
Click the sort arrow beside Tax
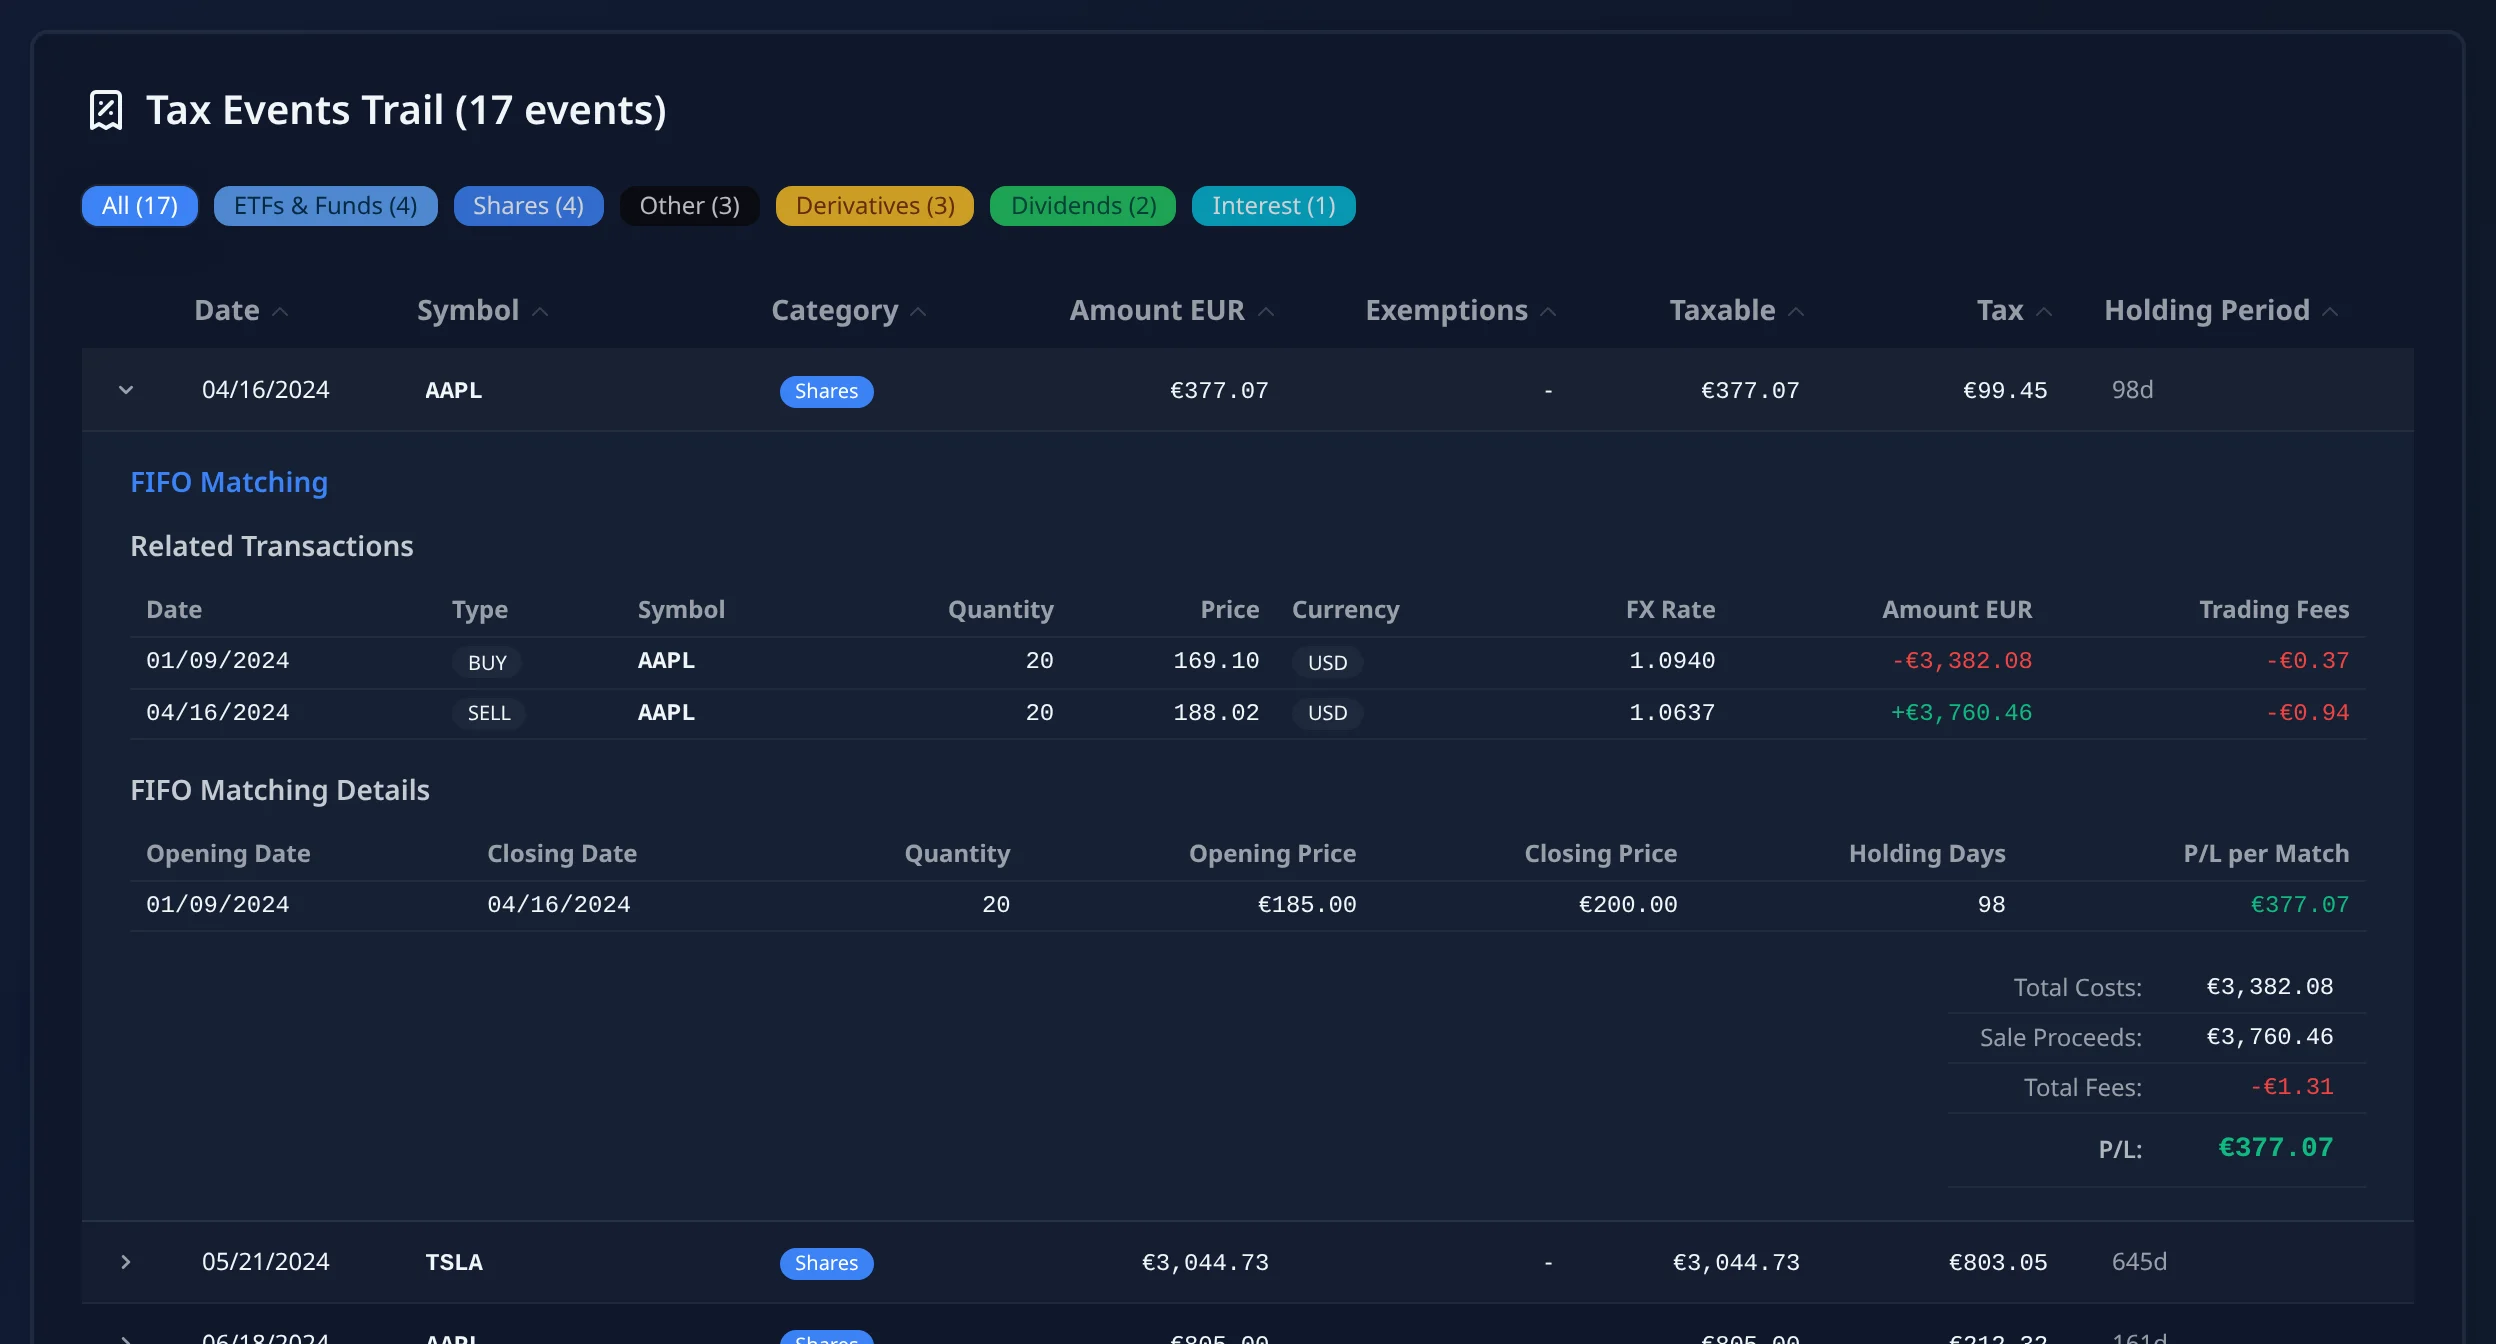(x=2044, y=312)
